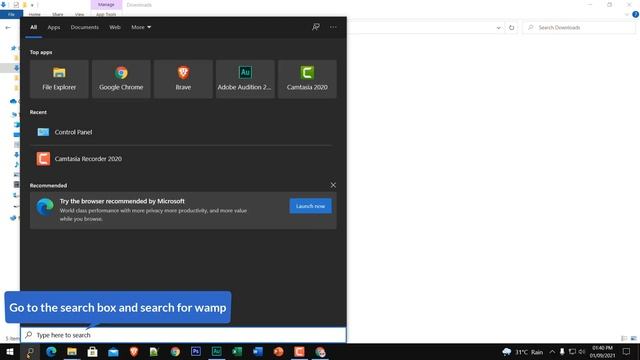Viewport: 640px width, 360px height.
Task: Click the Microsoft Edge logo in Recommended
Action: coord(45,207)
